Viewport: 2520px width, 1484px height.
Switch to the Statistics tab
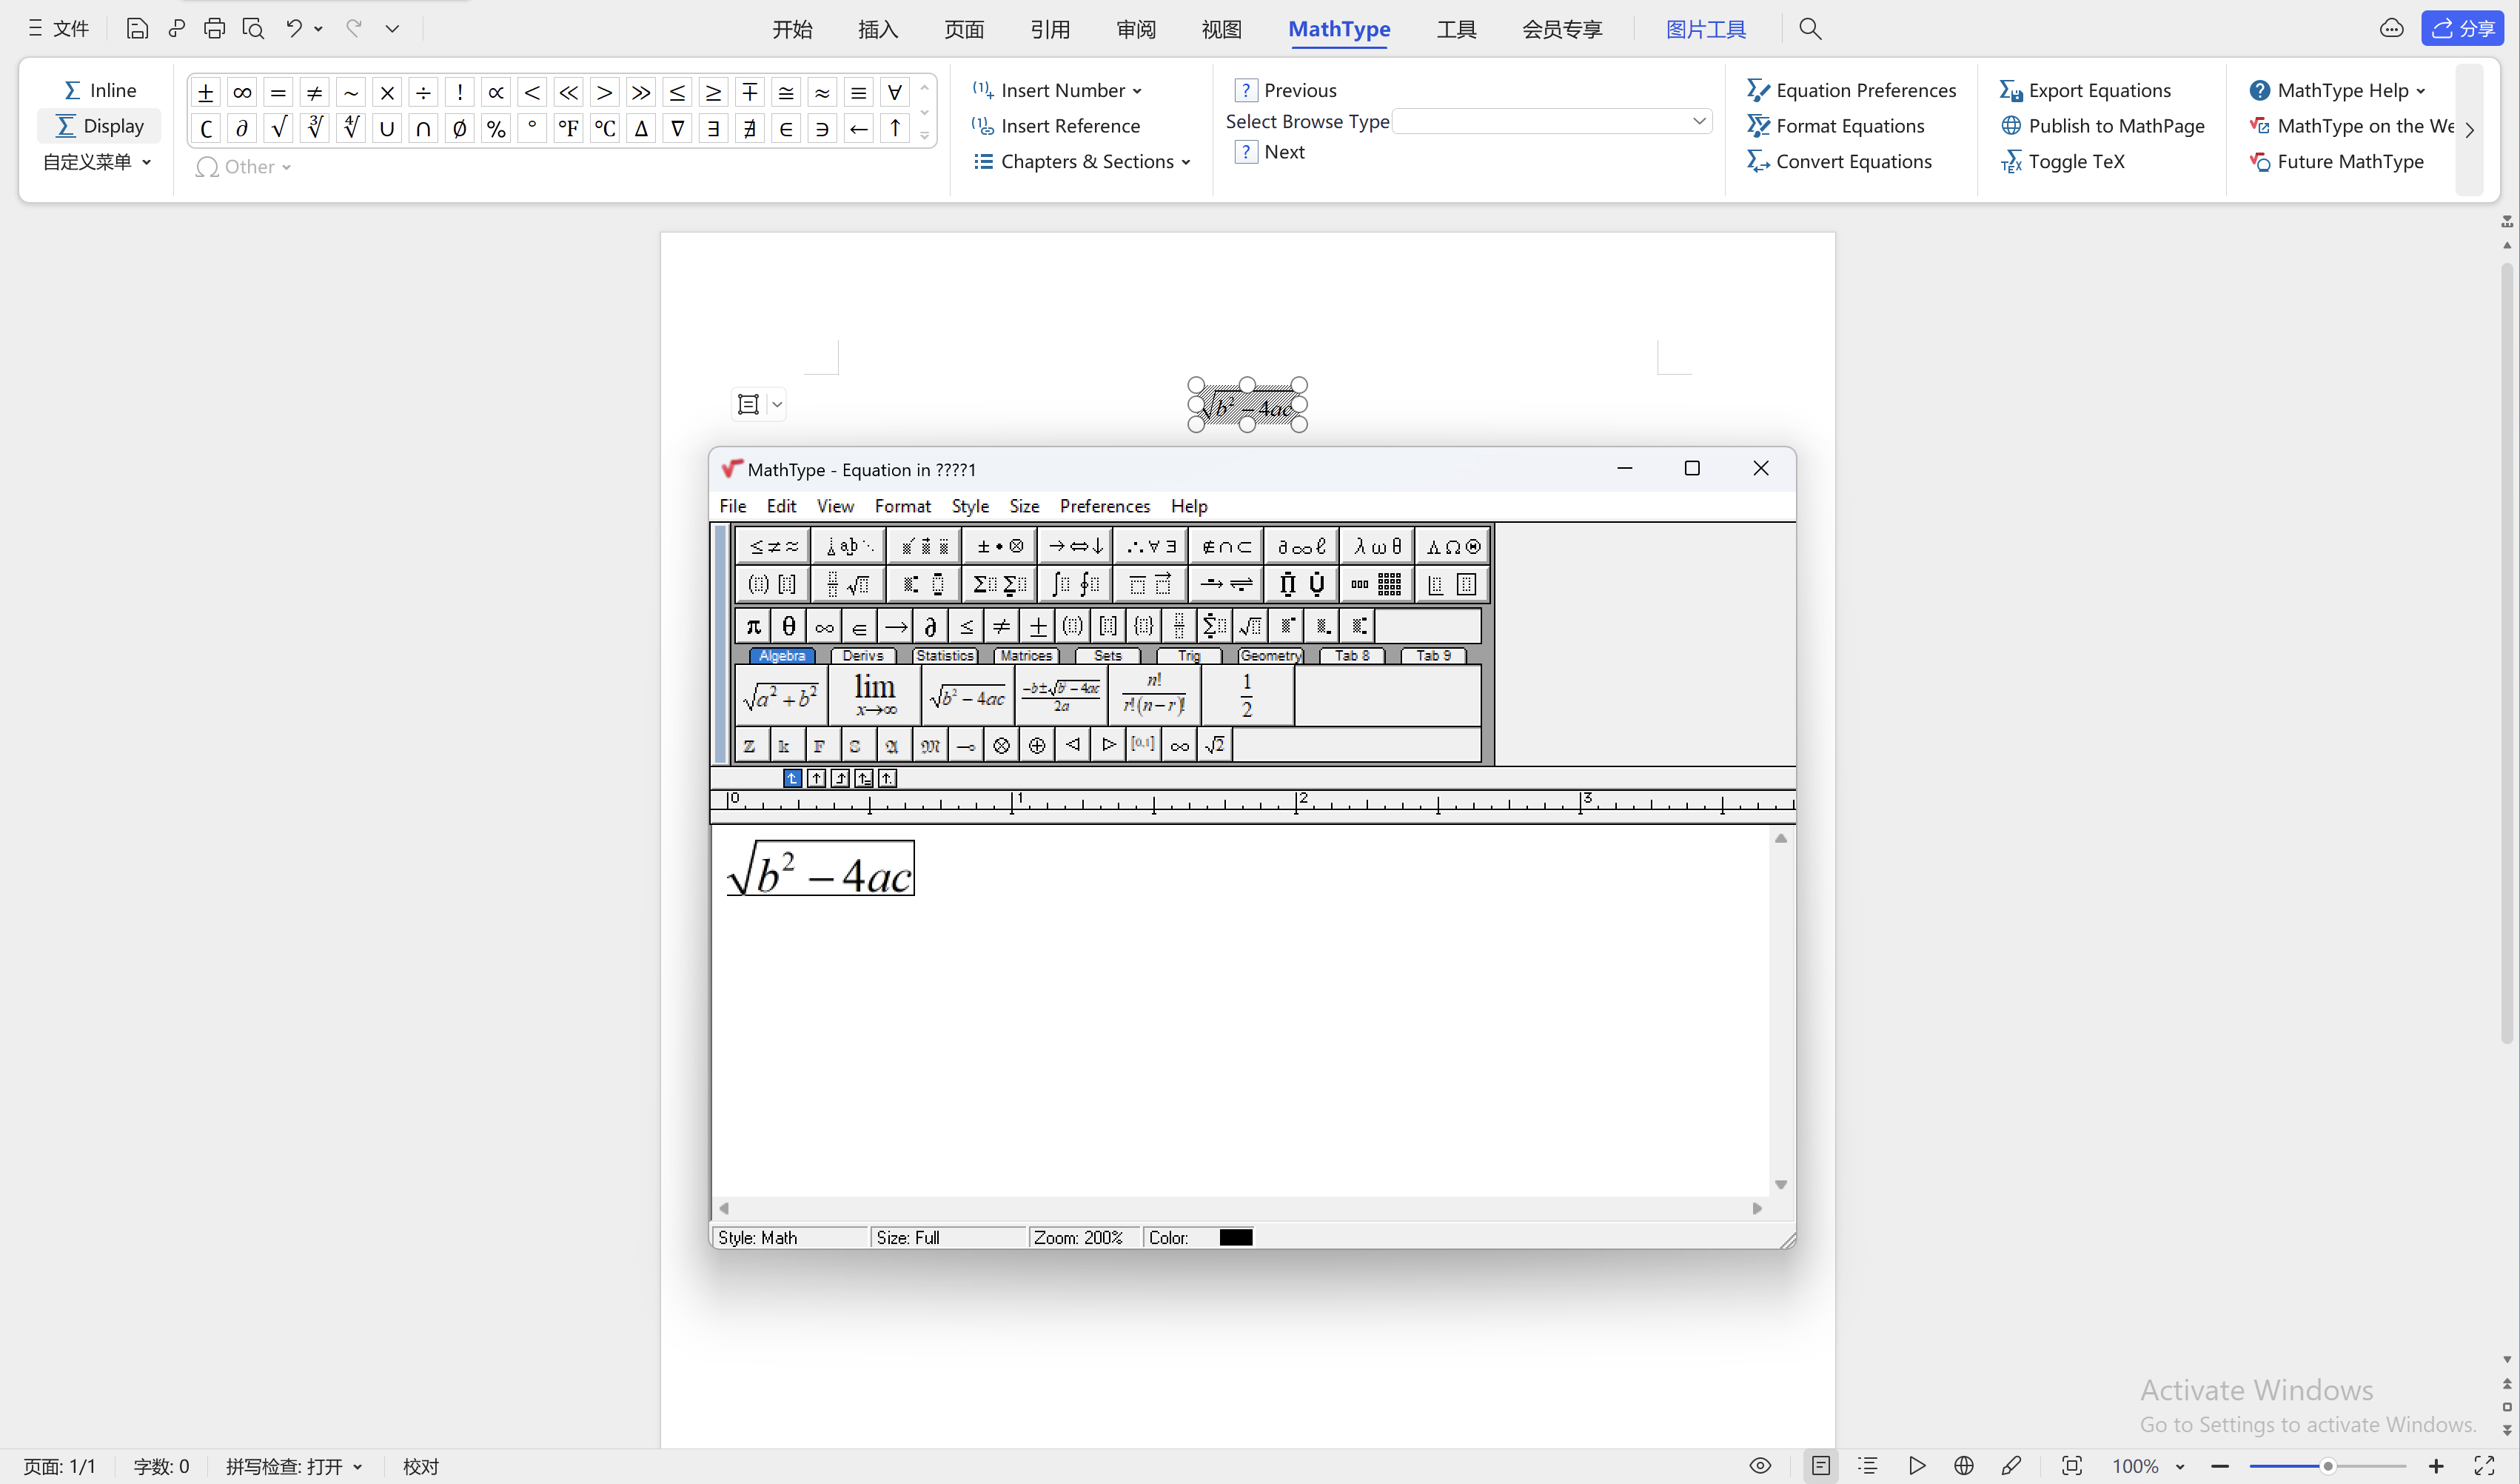[945, 655]
